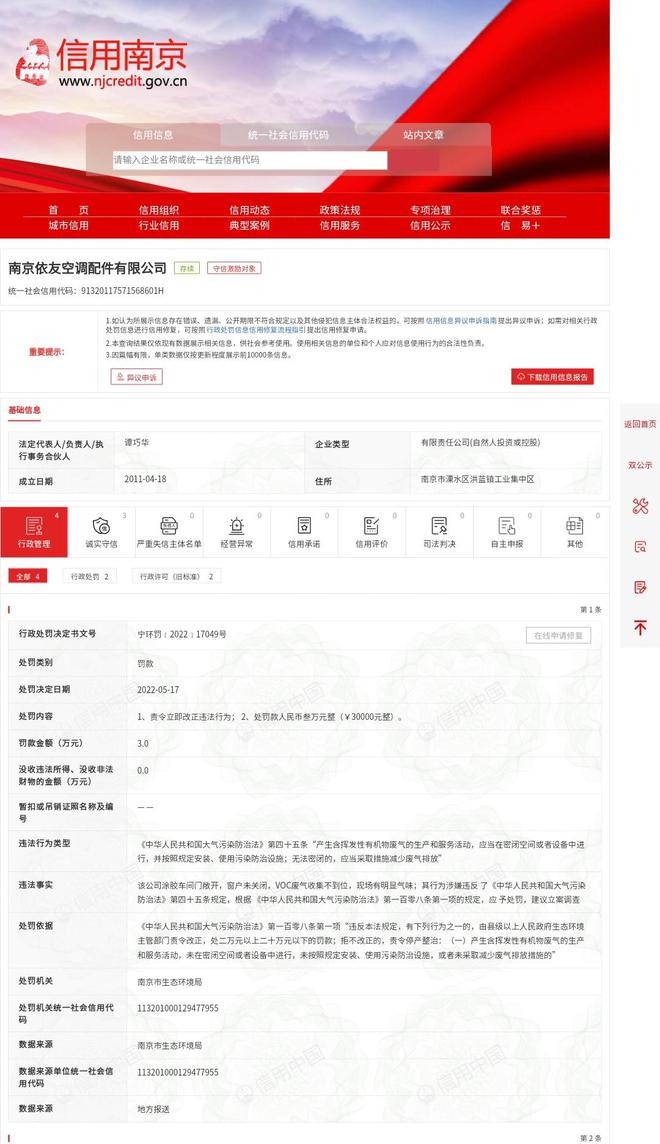Open the 严重失信主体名单 icon tab
This screenshot has height=1144, width=660.
click(x=169, y=532)
